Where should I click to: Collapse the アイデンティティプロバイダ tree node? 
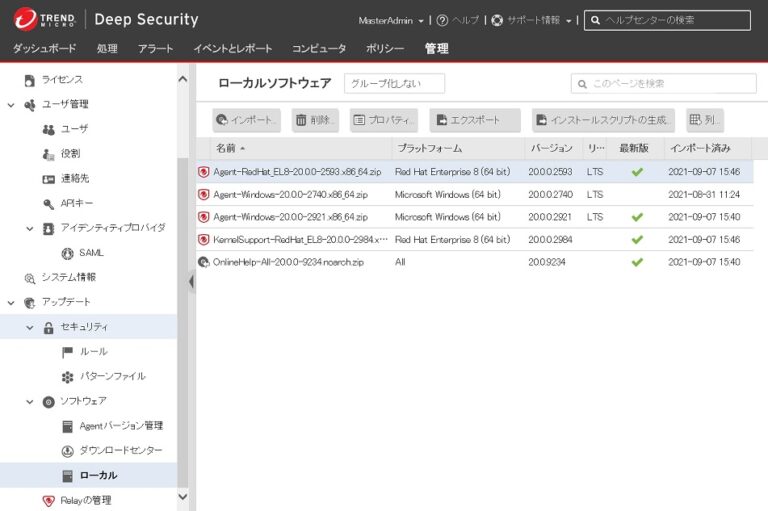(30, 229)
